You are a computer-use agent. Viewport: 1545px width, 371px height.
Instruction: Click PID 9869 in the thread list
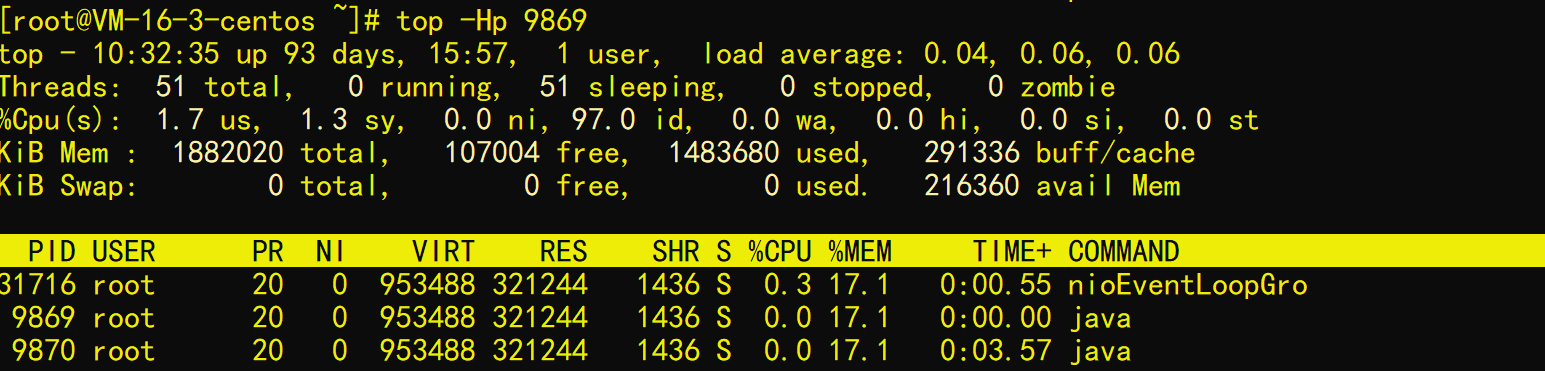43,318
